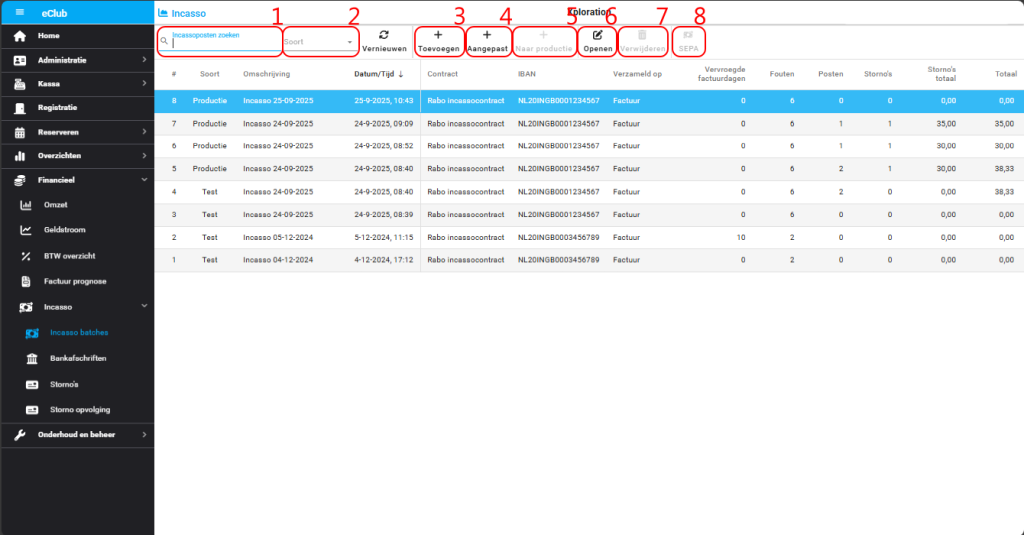
Task: Open Home via the house icon
Action: tap(20, 36)
